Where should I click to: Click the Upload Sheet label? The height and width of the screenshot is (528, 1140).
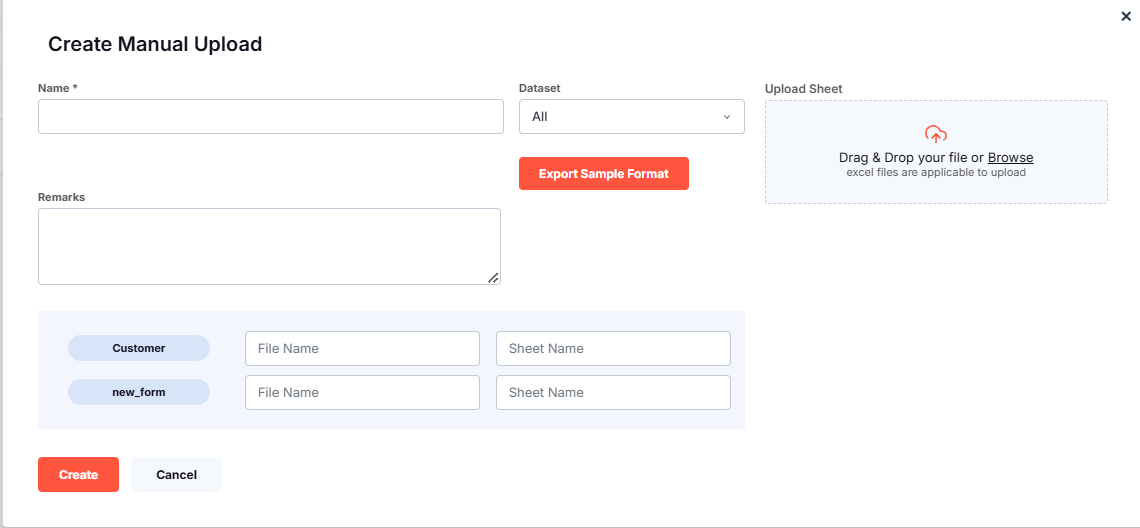[803, 89]
